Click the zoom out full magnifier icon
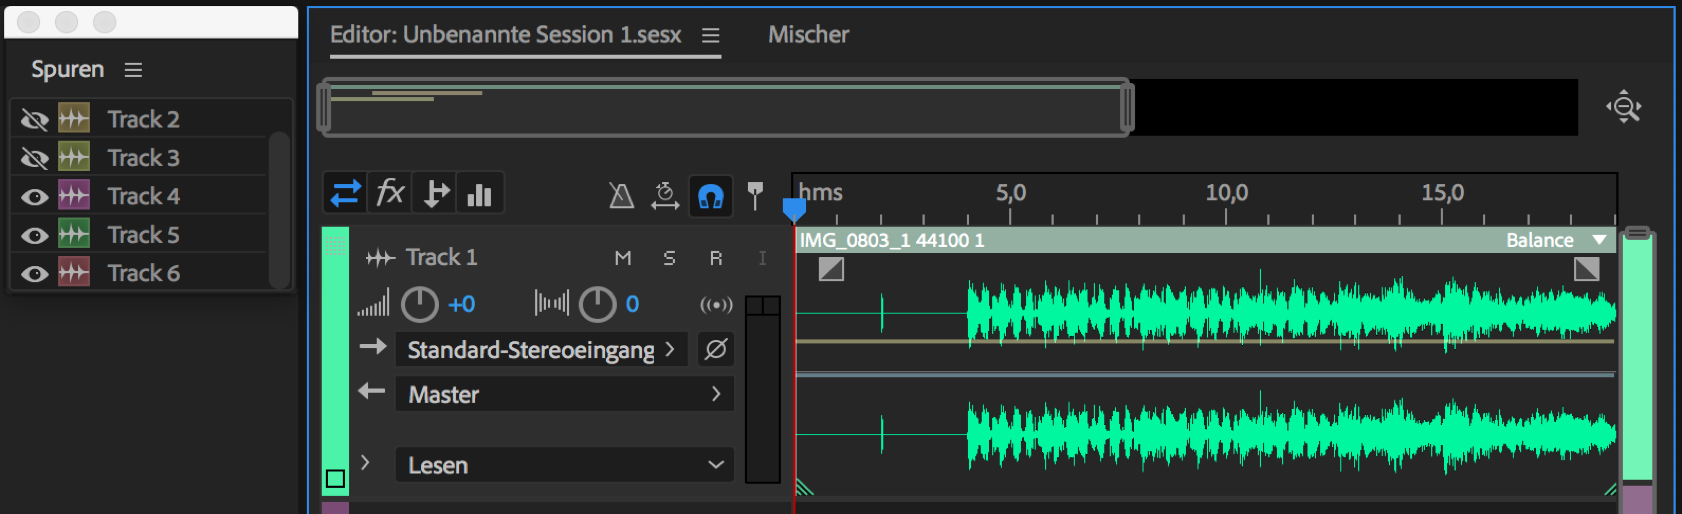Screen dimensions: 1682x514 point(1624,107)
